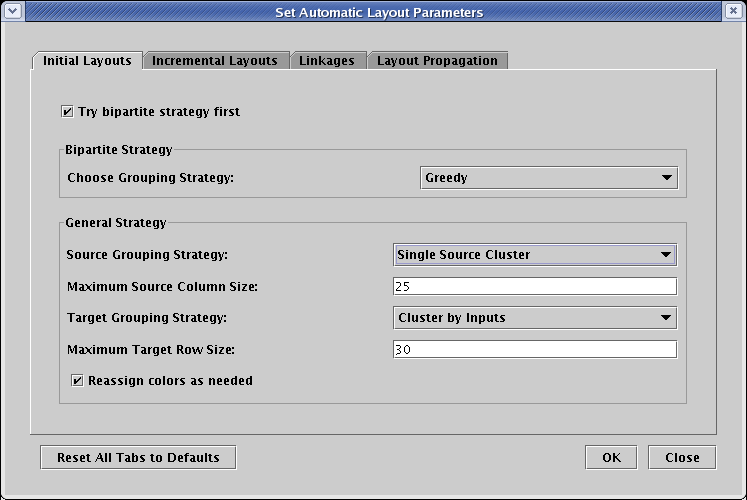The width and height of the screenshot is (747, 500).
Task: Go to the Layout Propagation tab
Action: [x=437, y=61]
